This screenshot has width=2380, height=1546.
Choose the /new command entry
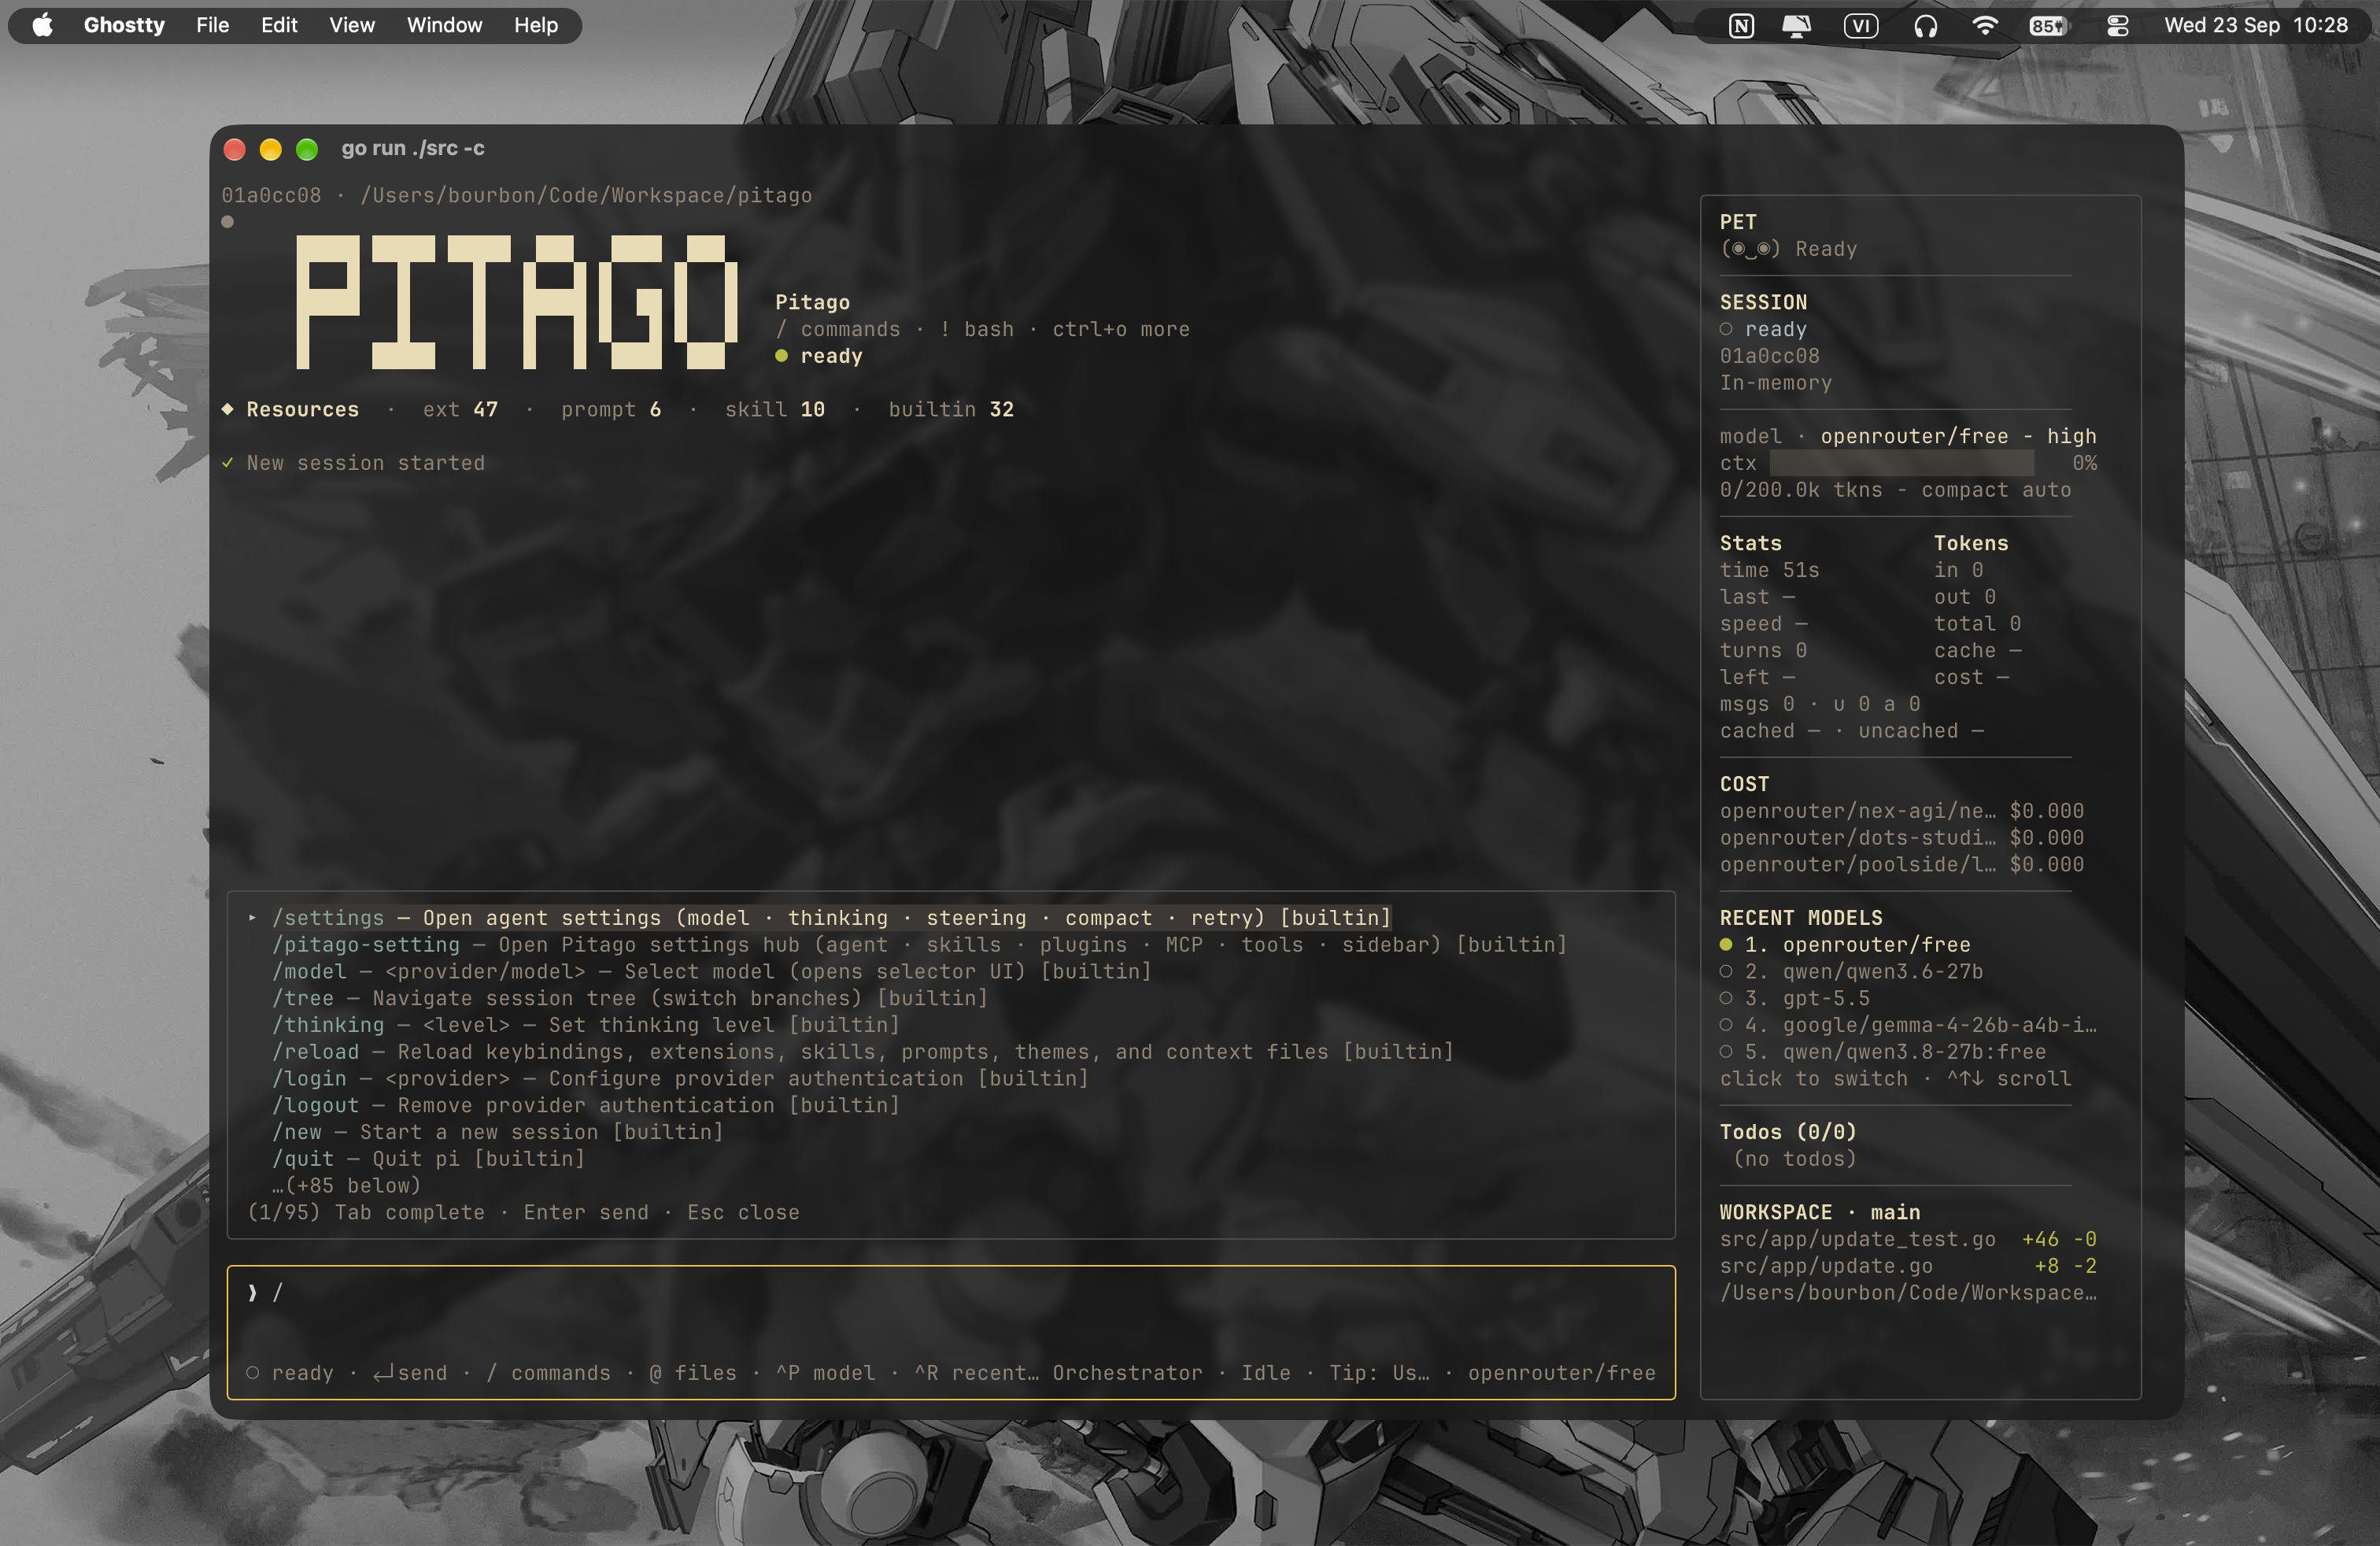497,1132
